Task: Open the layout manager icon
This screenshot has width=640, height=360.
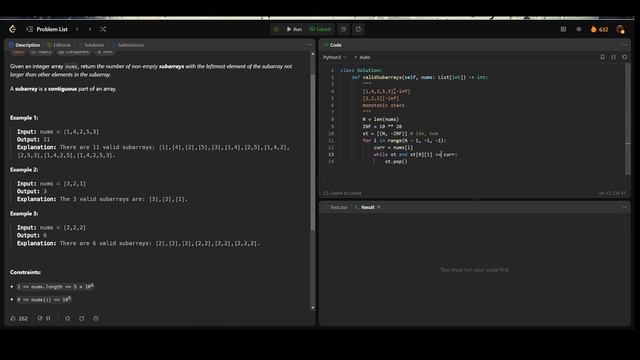Action: [x=563, y=29]
